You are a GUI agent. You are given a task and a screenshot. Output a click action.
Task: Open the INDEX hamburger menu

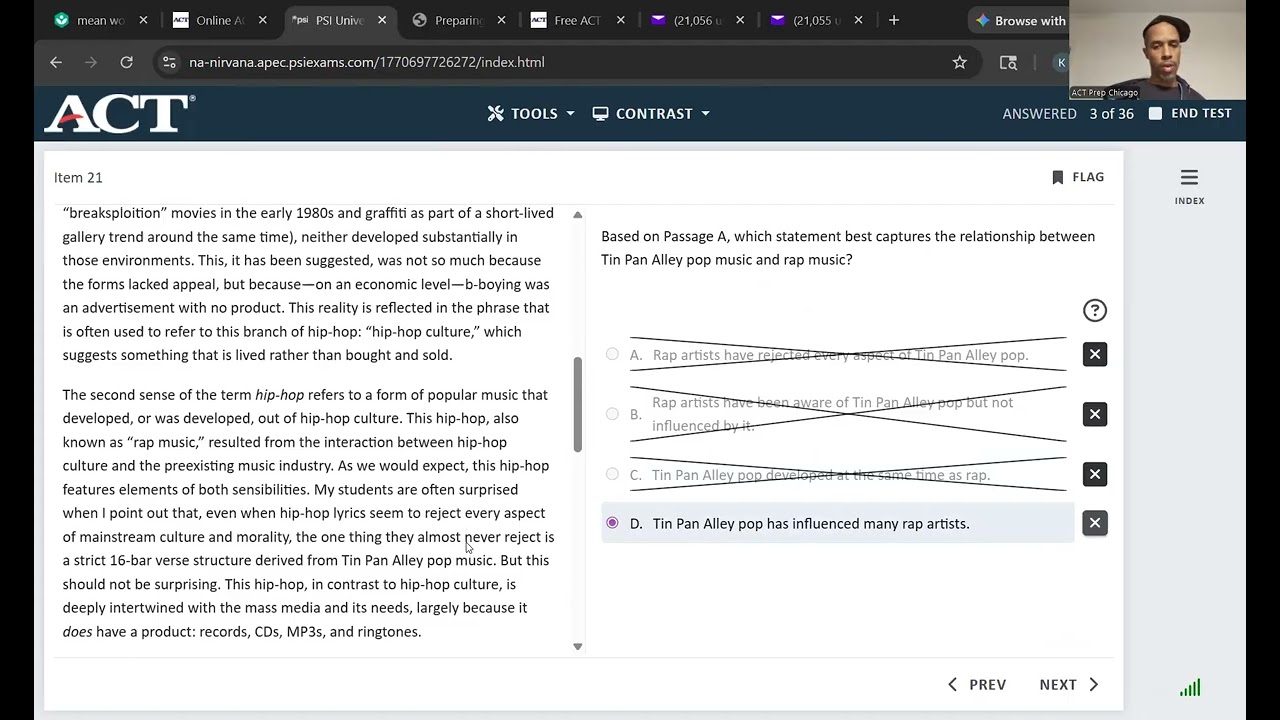coord(1189,185)
